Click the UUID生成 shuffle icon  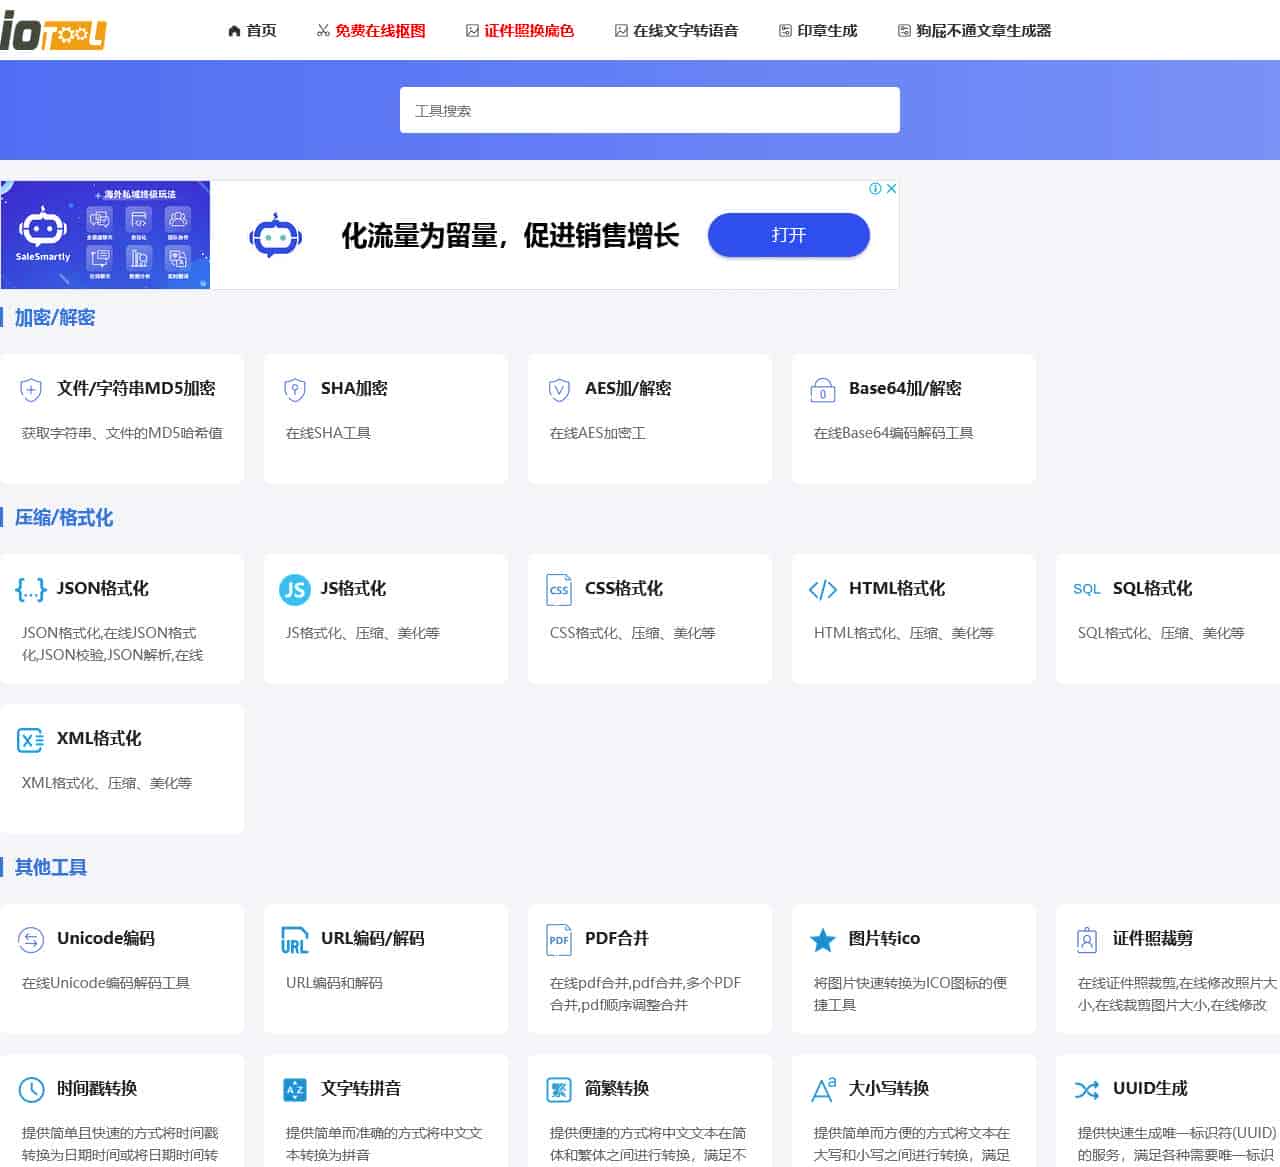(1087, 1089)
